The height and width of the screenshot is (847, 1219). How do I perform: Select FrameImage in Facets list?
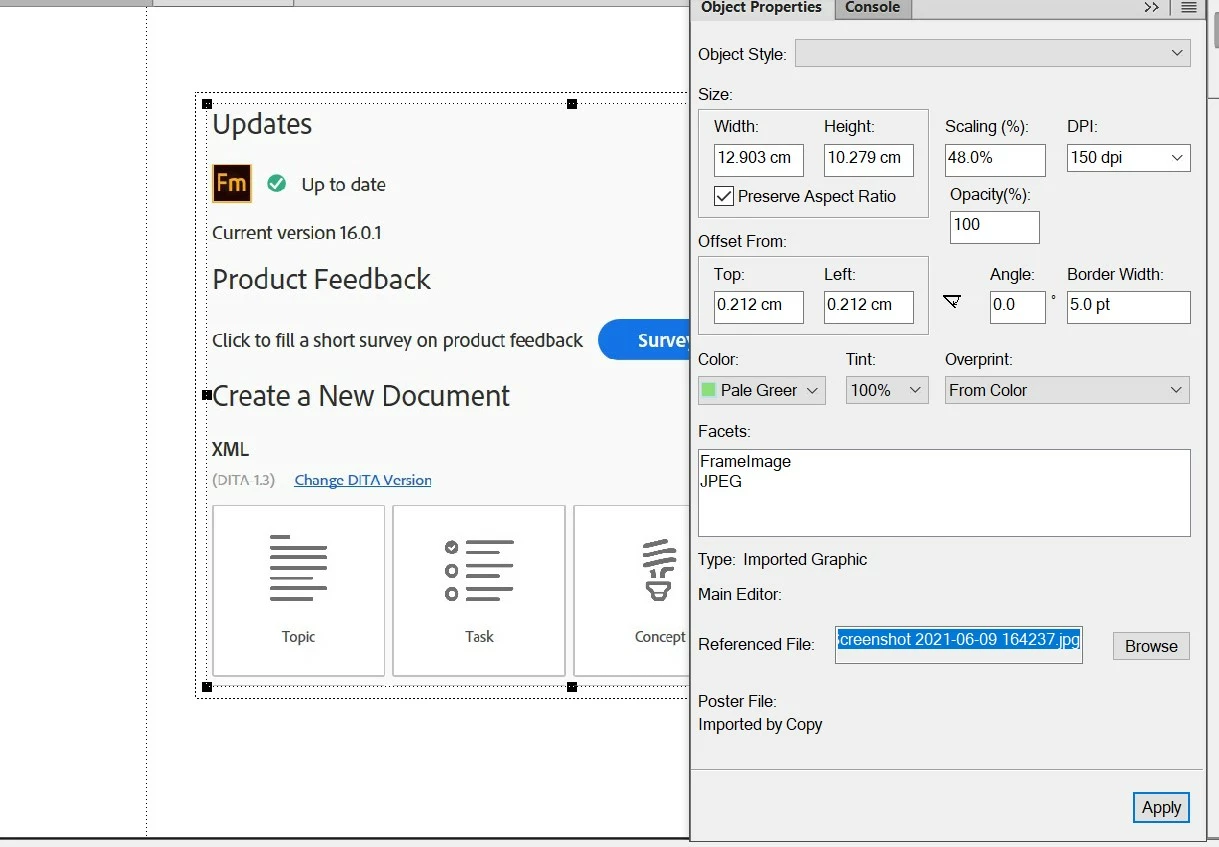745,462
